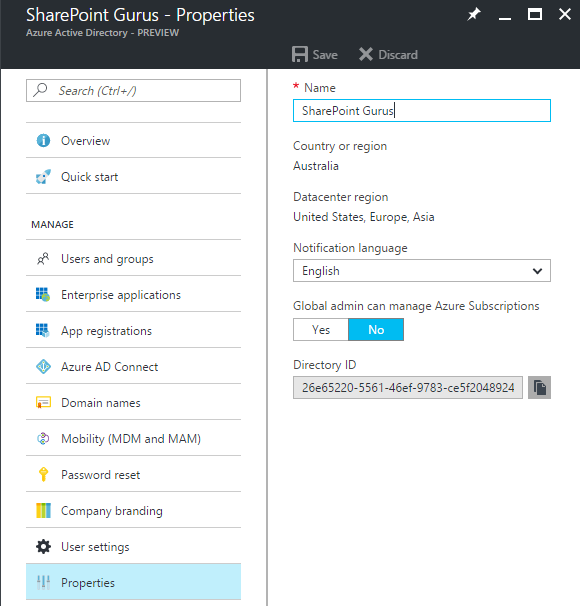Open Enterprise applications menu item

133,294
